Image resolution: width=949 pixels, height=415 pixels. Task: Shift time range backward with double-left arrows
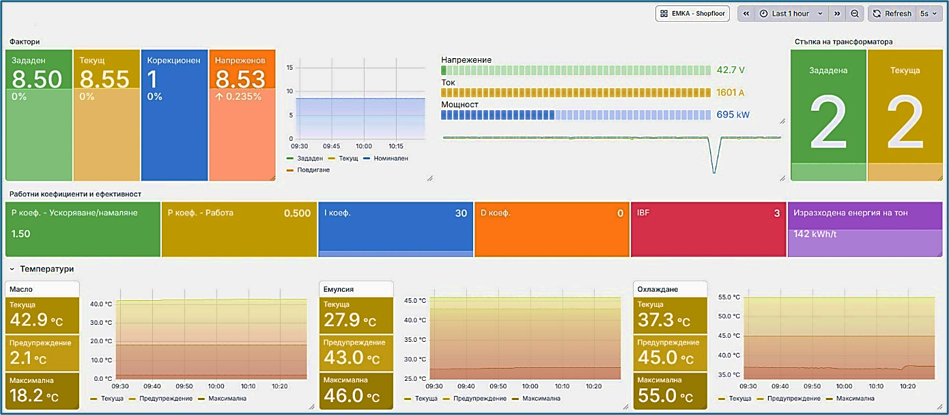pyautogui.click(x=747, y=13)
